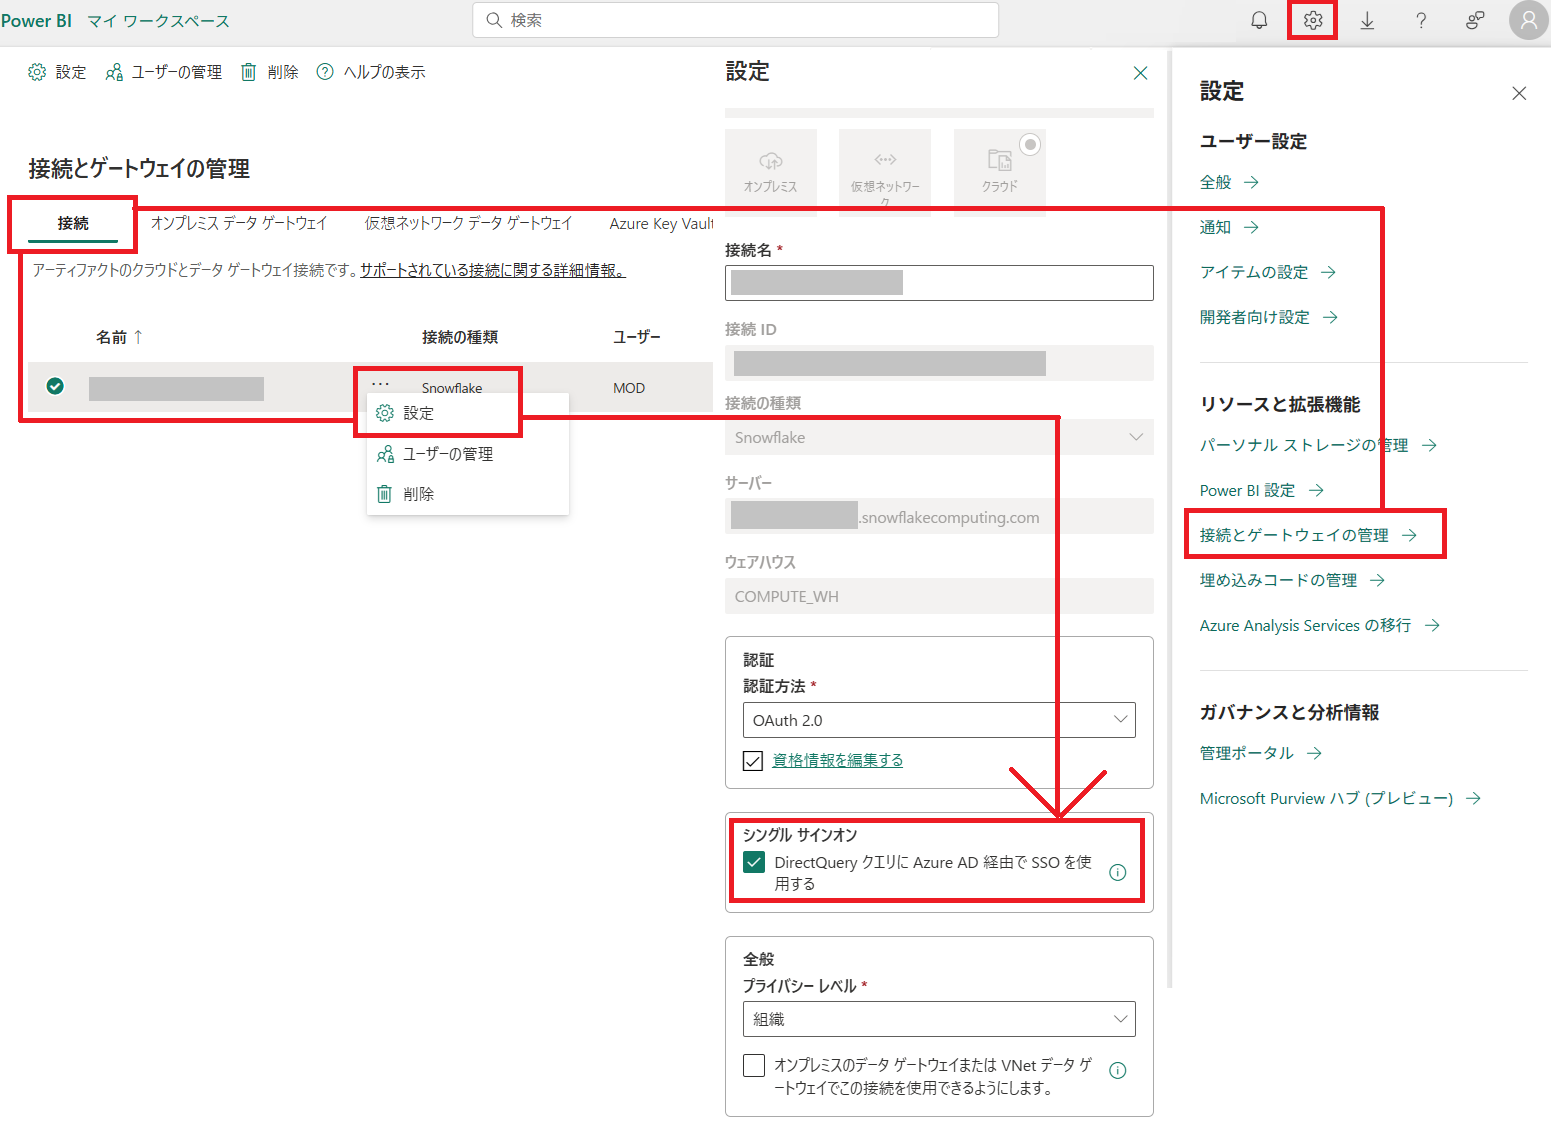Click the Power BI logo text
Screen dimensions: 1551x1124
pos(36,21)
